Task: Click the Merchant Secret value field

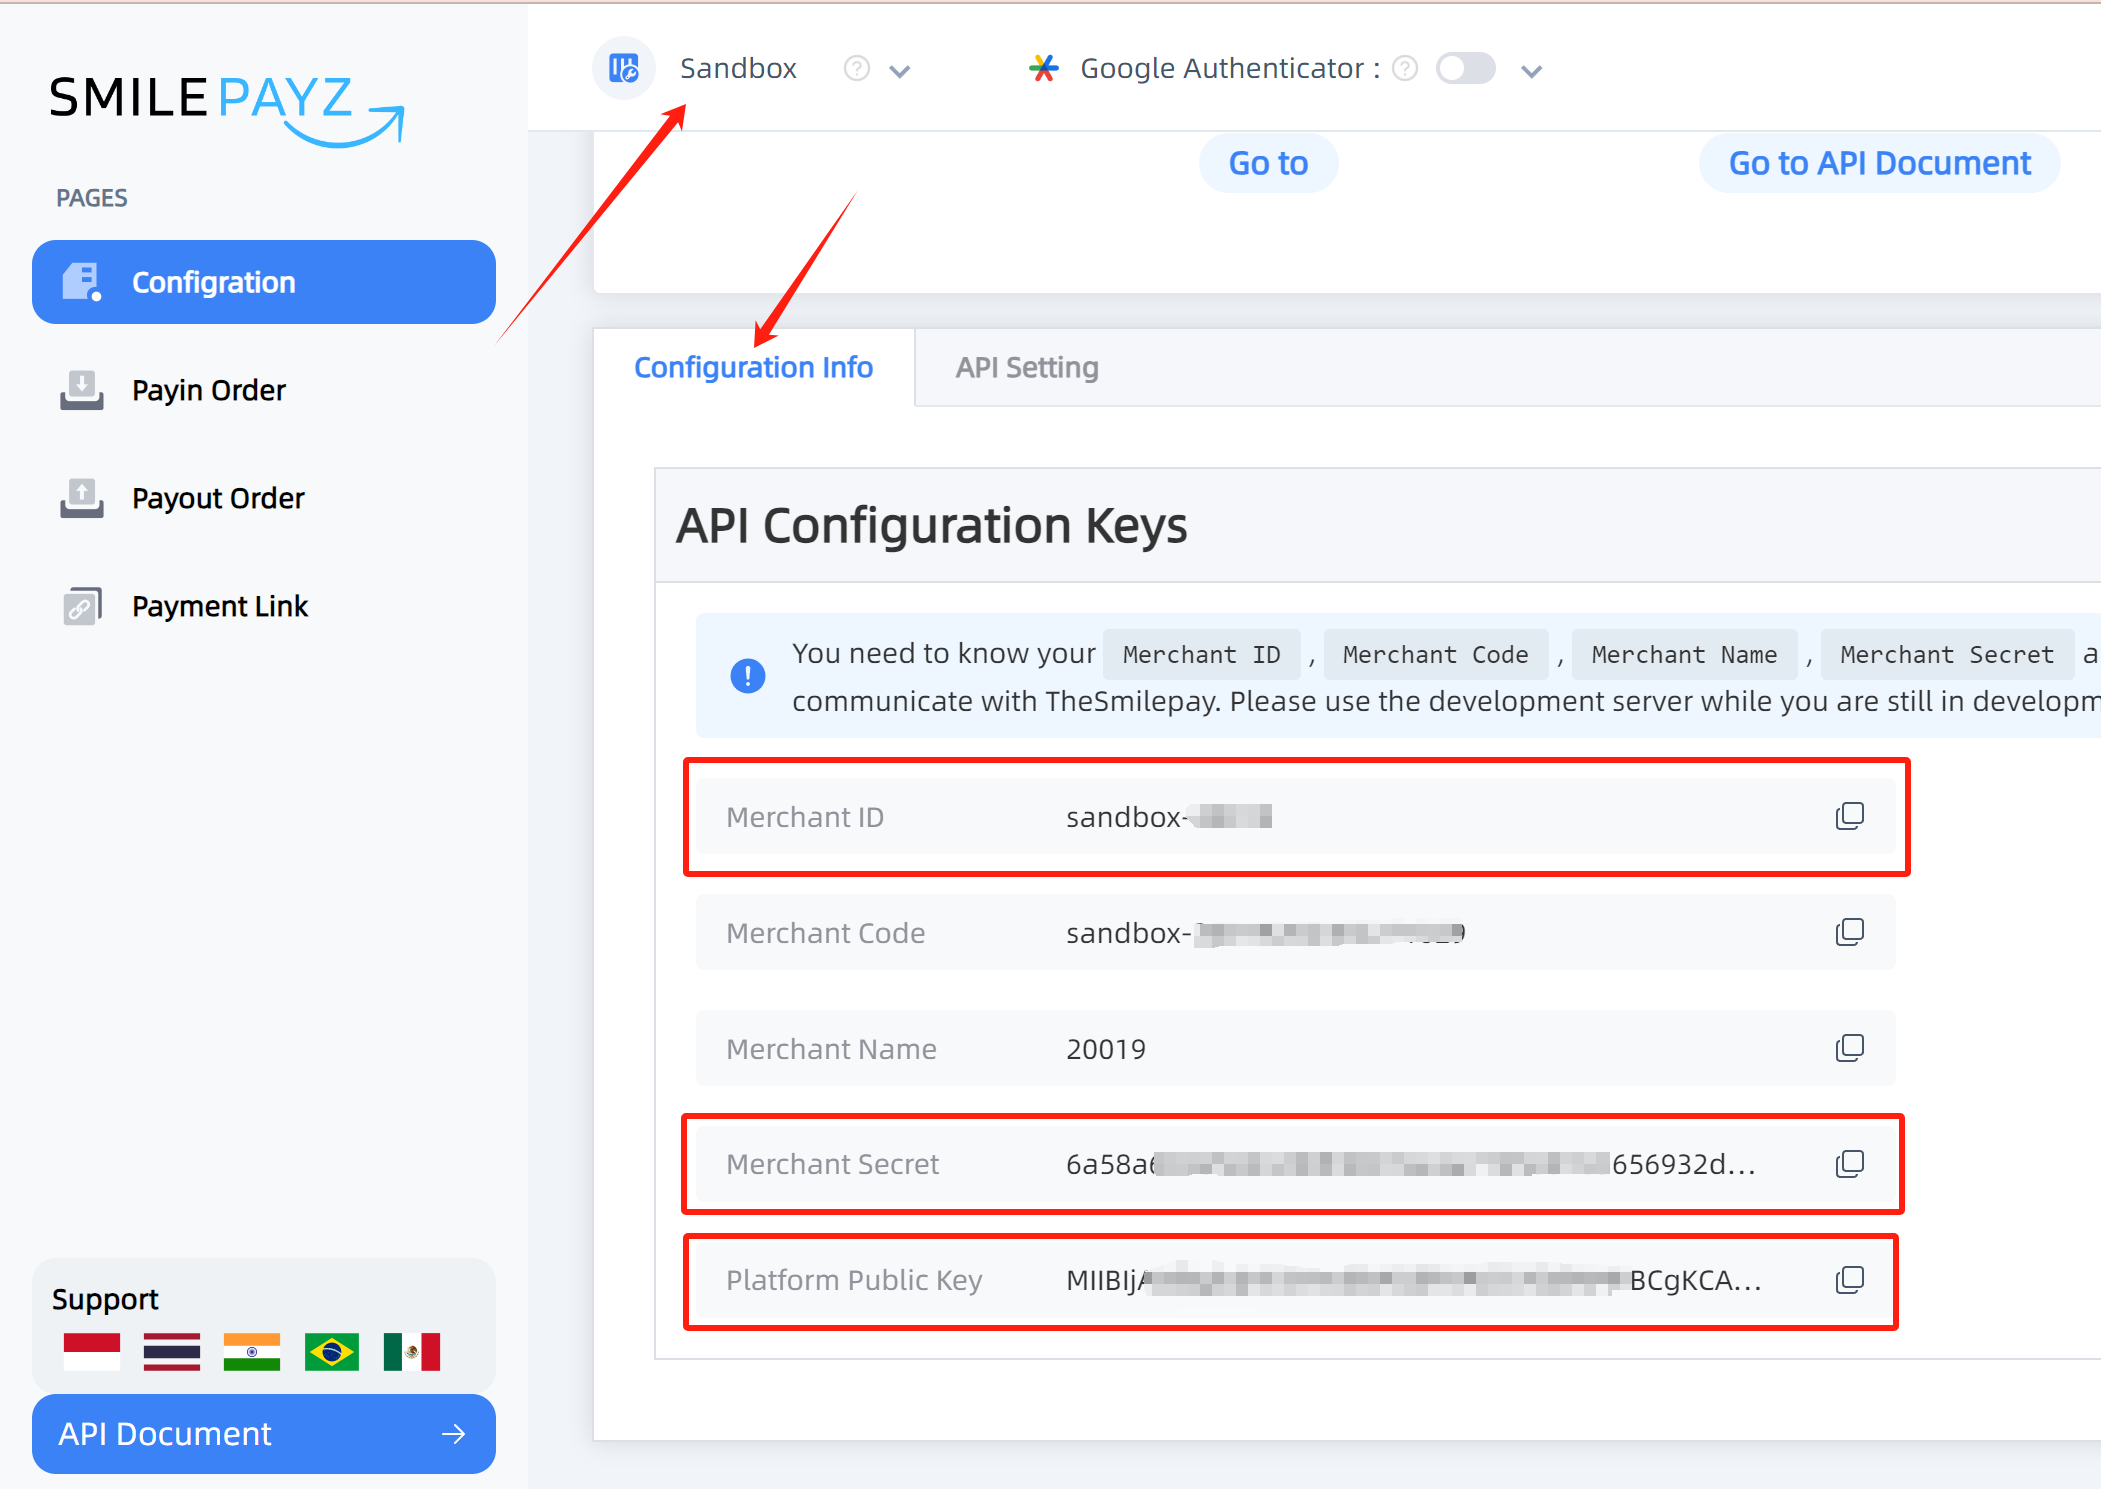Action: 1410,1164
